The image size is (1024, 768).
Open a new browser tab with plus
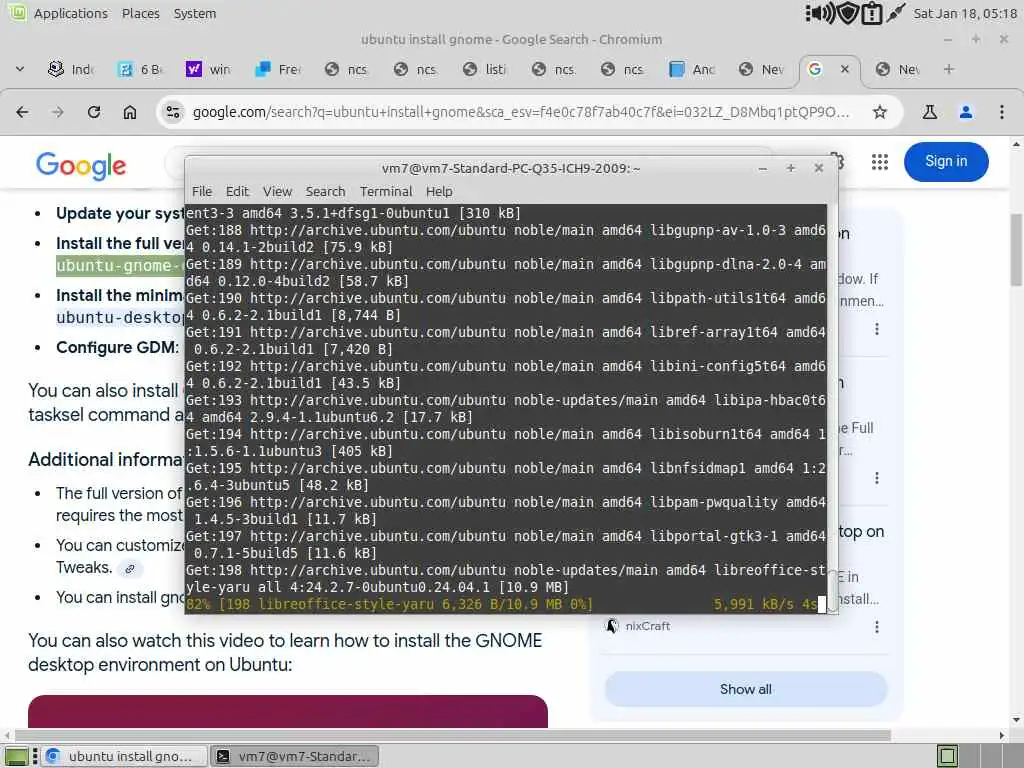(949, 69)
